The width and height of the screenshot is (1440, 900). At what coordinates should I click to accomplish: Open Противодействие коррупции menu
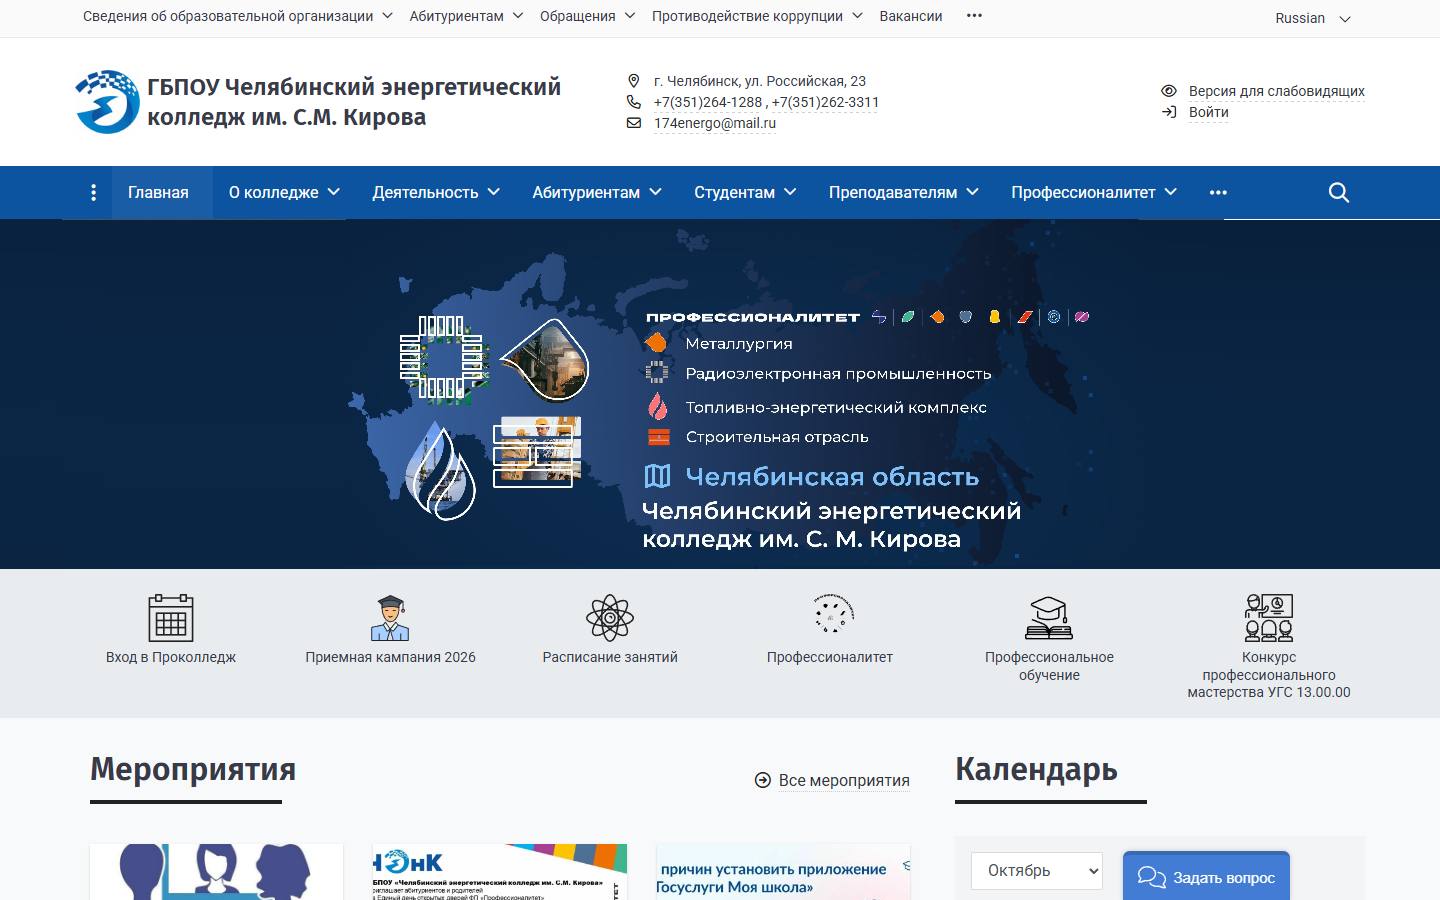758,16
